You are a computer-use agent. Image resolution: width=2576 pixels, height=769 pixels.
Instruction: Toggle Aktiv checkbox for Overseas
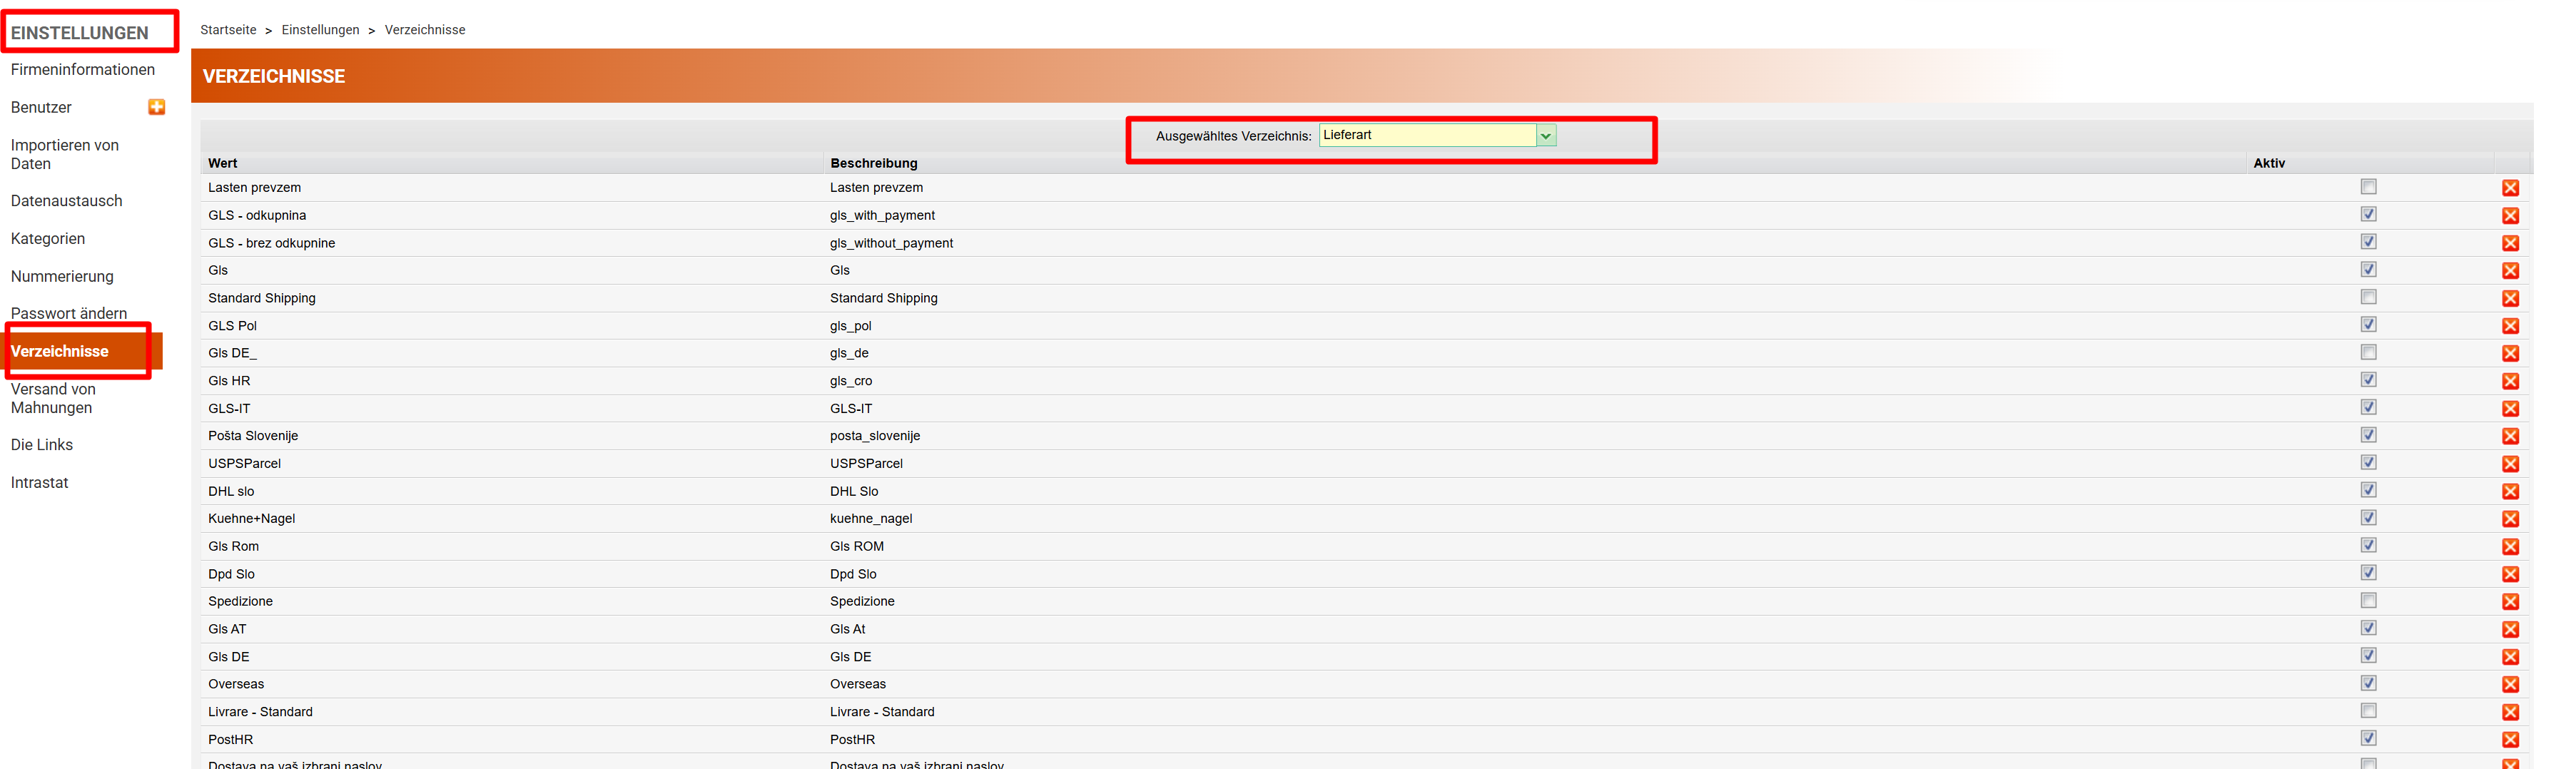click(x=2368, y=683)
